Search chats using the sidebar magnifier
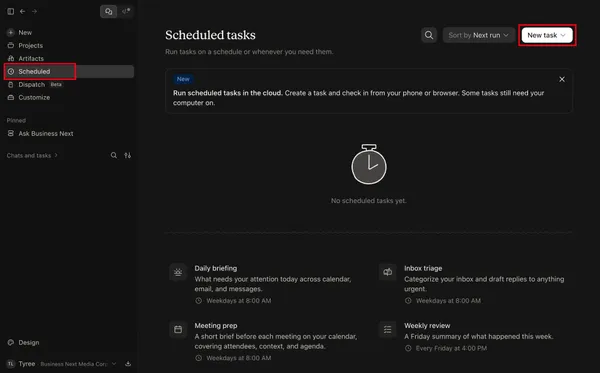This screenshot has height=373, width=600. point(114,155)
